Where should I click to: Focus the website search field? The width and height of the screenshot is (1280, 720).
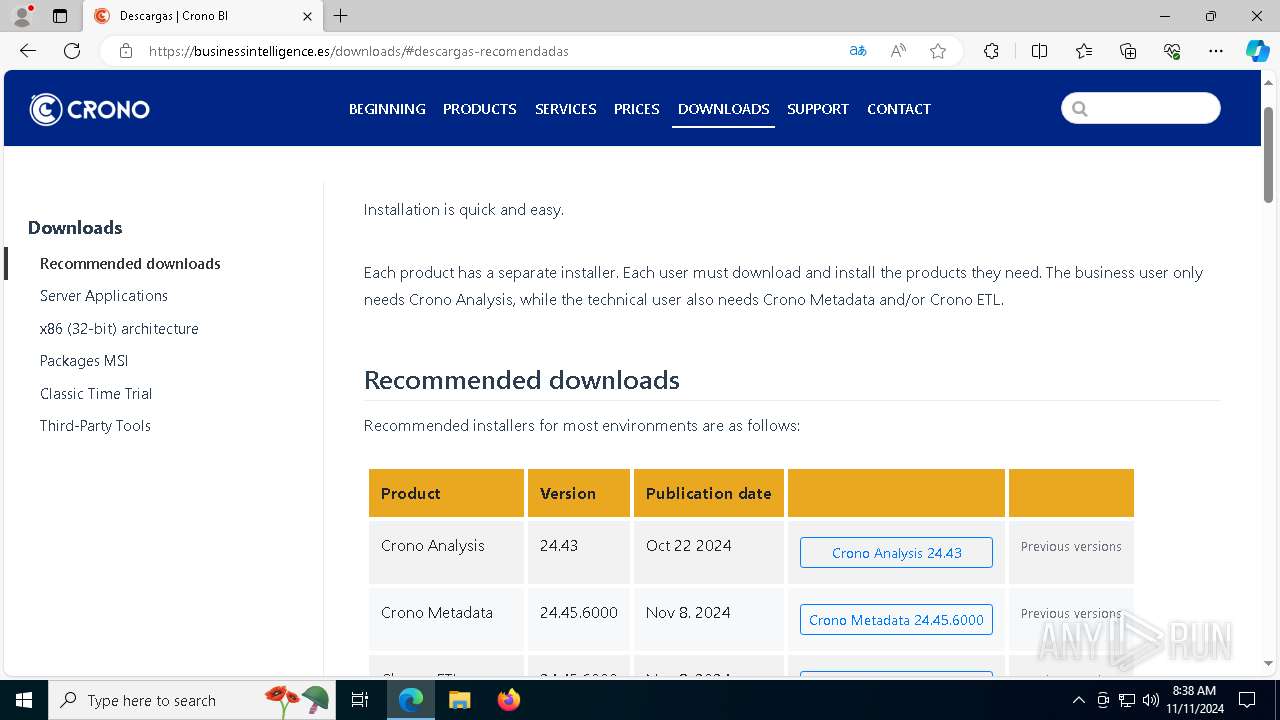pyautogui.click(x=1141, y=108)
